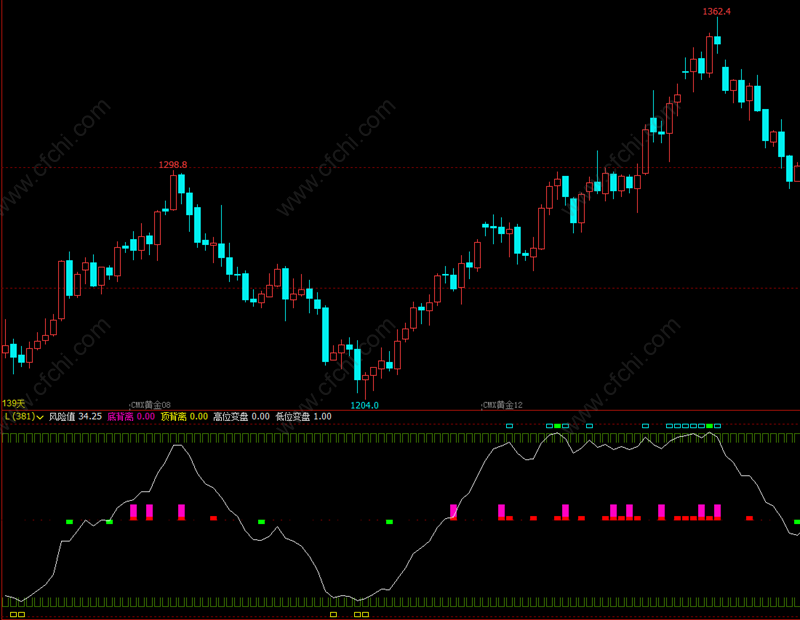This screenshot has height=620, width=800.
Task: Click the 高位变盘 0.00 value
Action: [x=241, y=416]
